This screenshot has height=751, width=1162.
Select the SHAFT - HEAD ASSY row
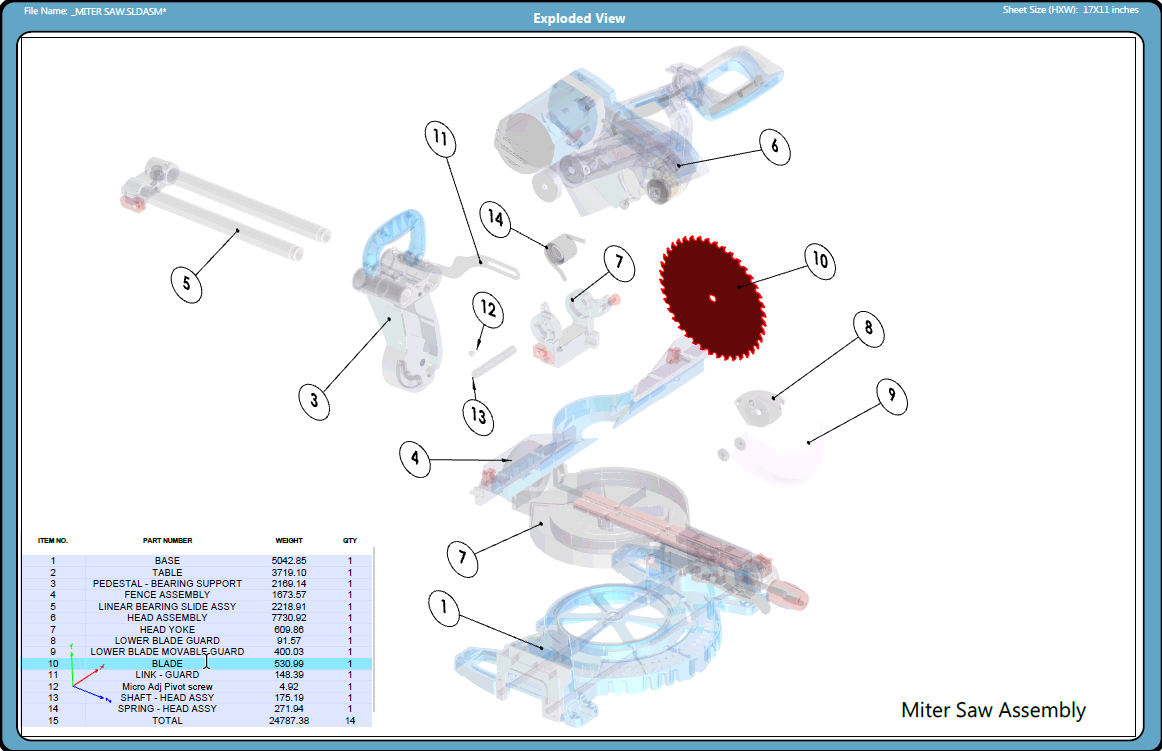[x=197, y=698]
